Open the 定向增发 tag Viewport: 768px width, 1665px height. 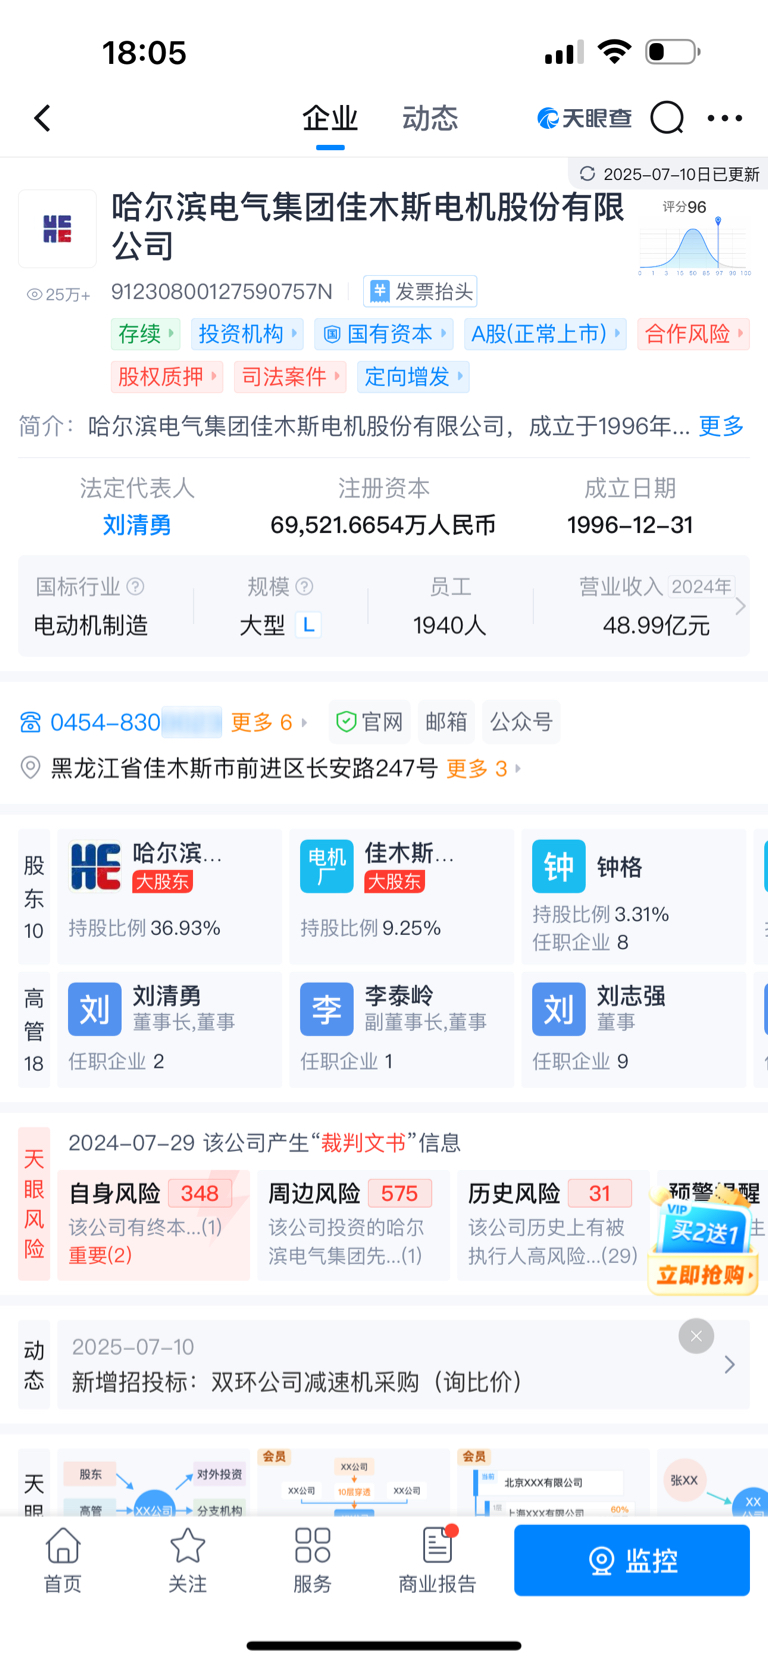click(413, 377)
